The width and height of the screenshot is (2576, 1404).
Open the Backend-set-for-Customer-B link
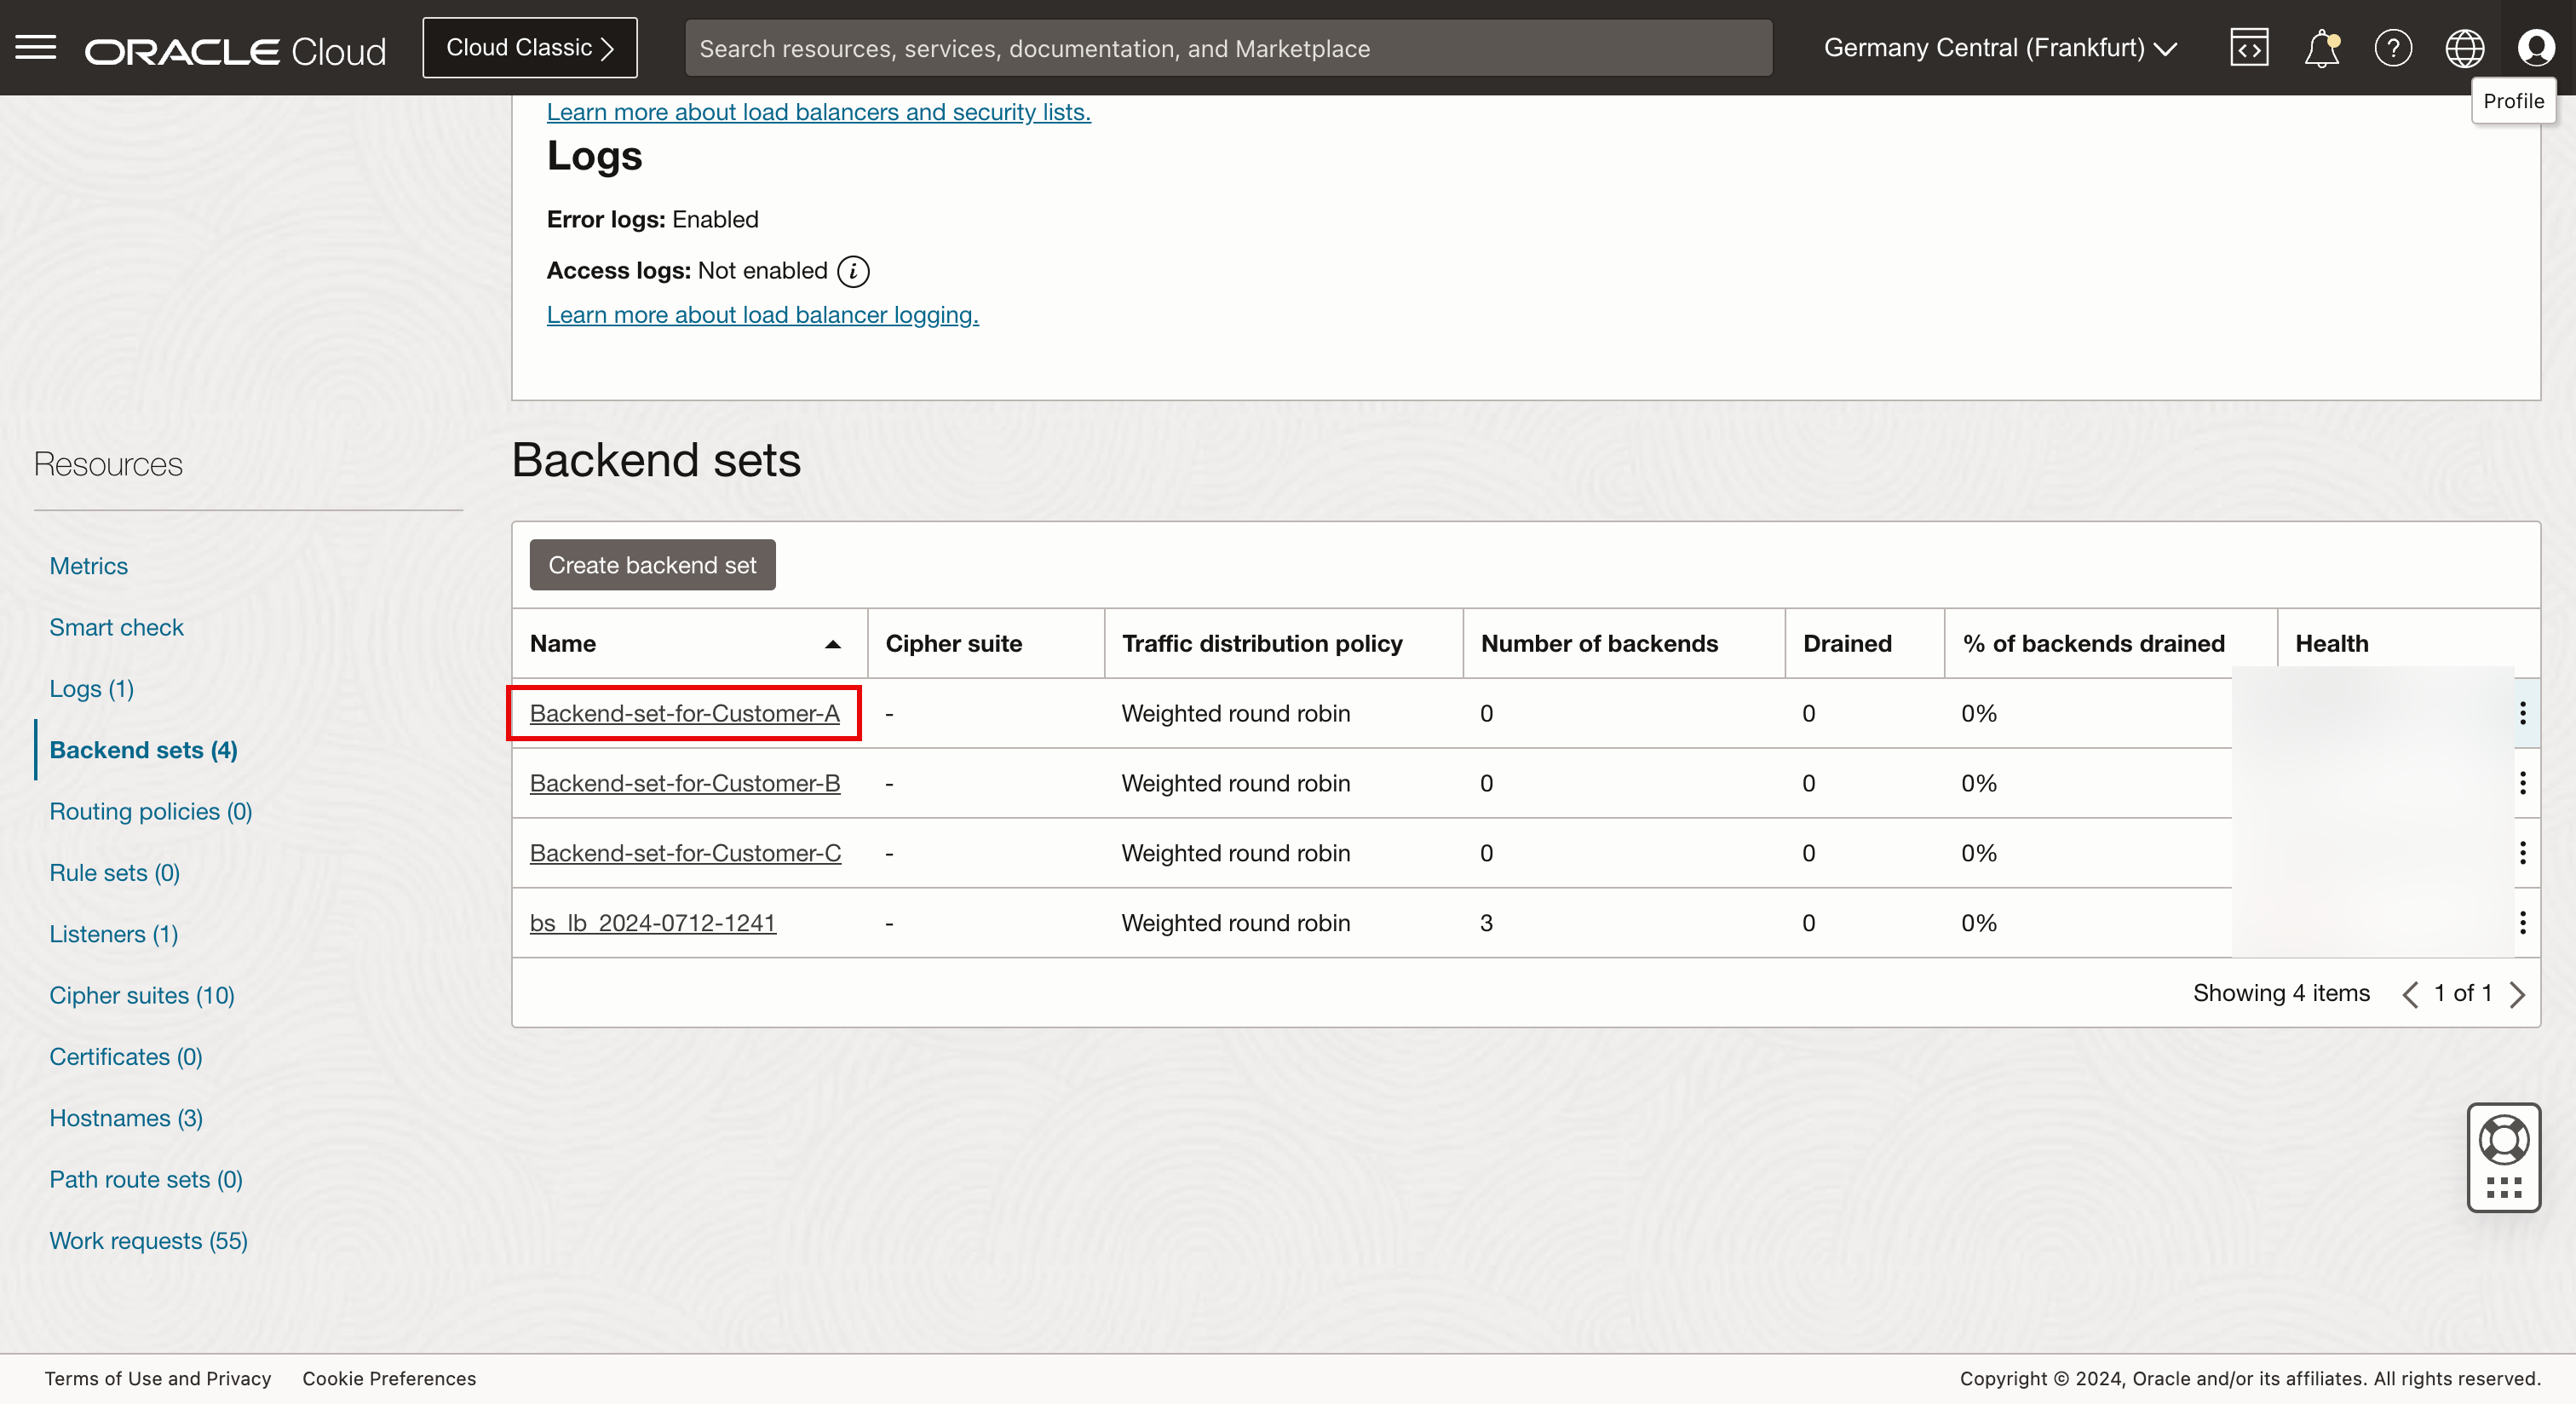coord(684,783)
